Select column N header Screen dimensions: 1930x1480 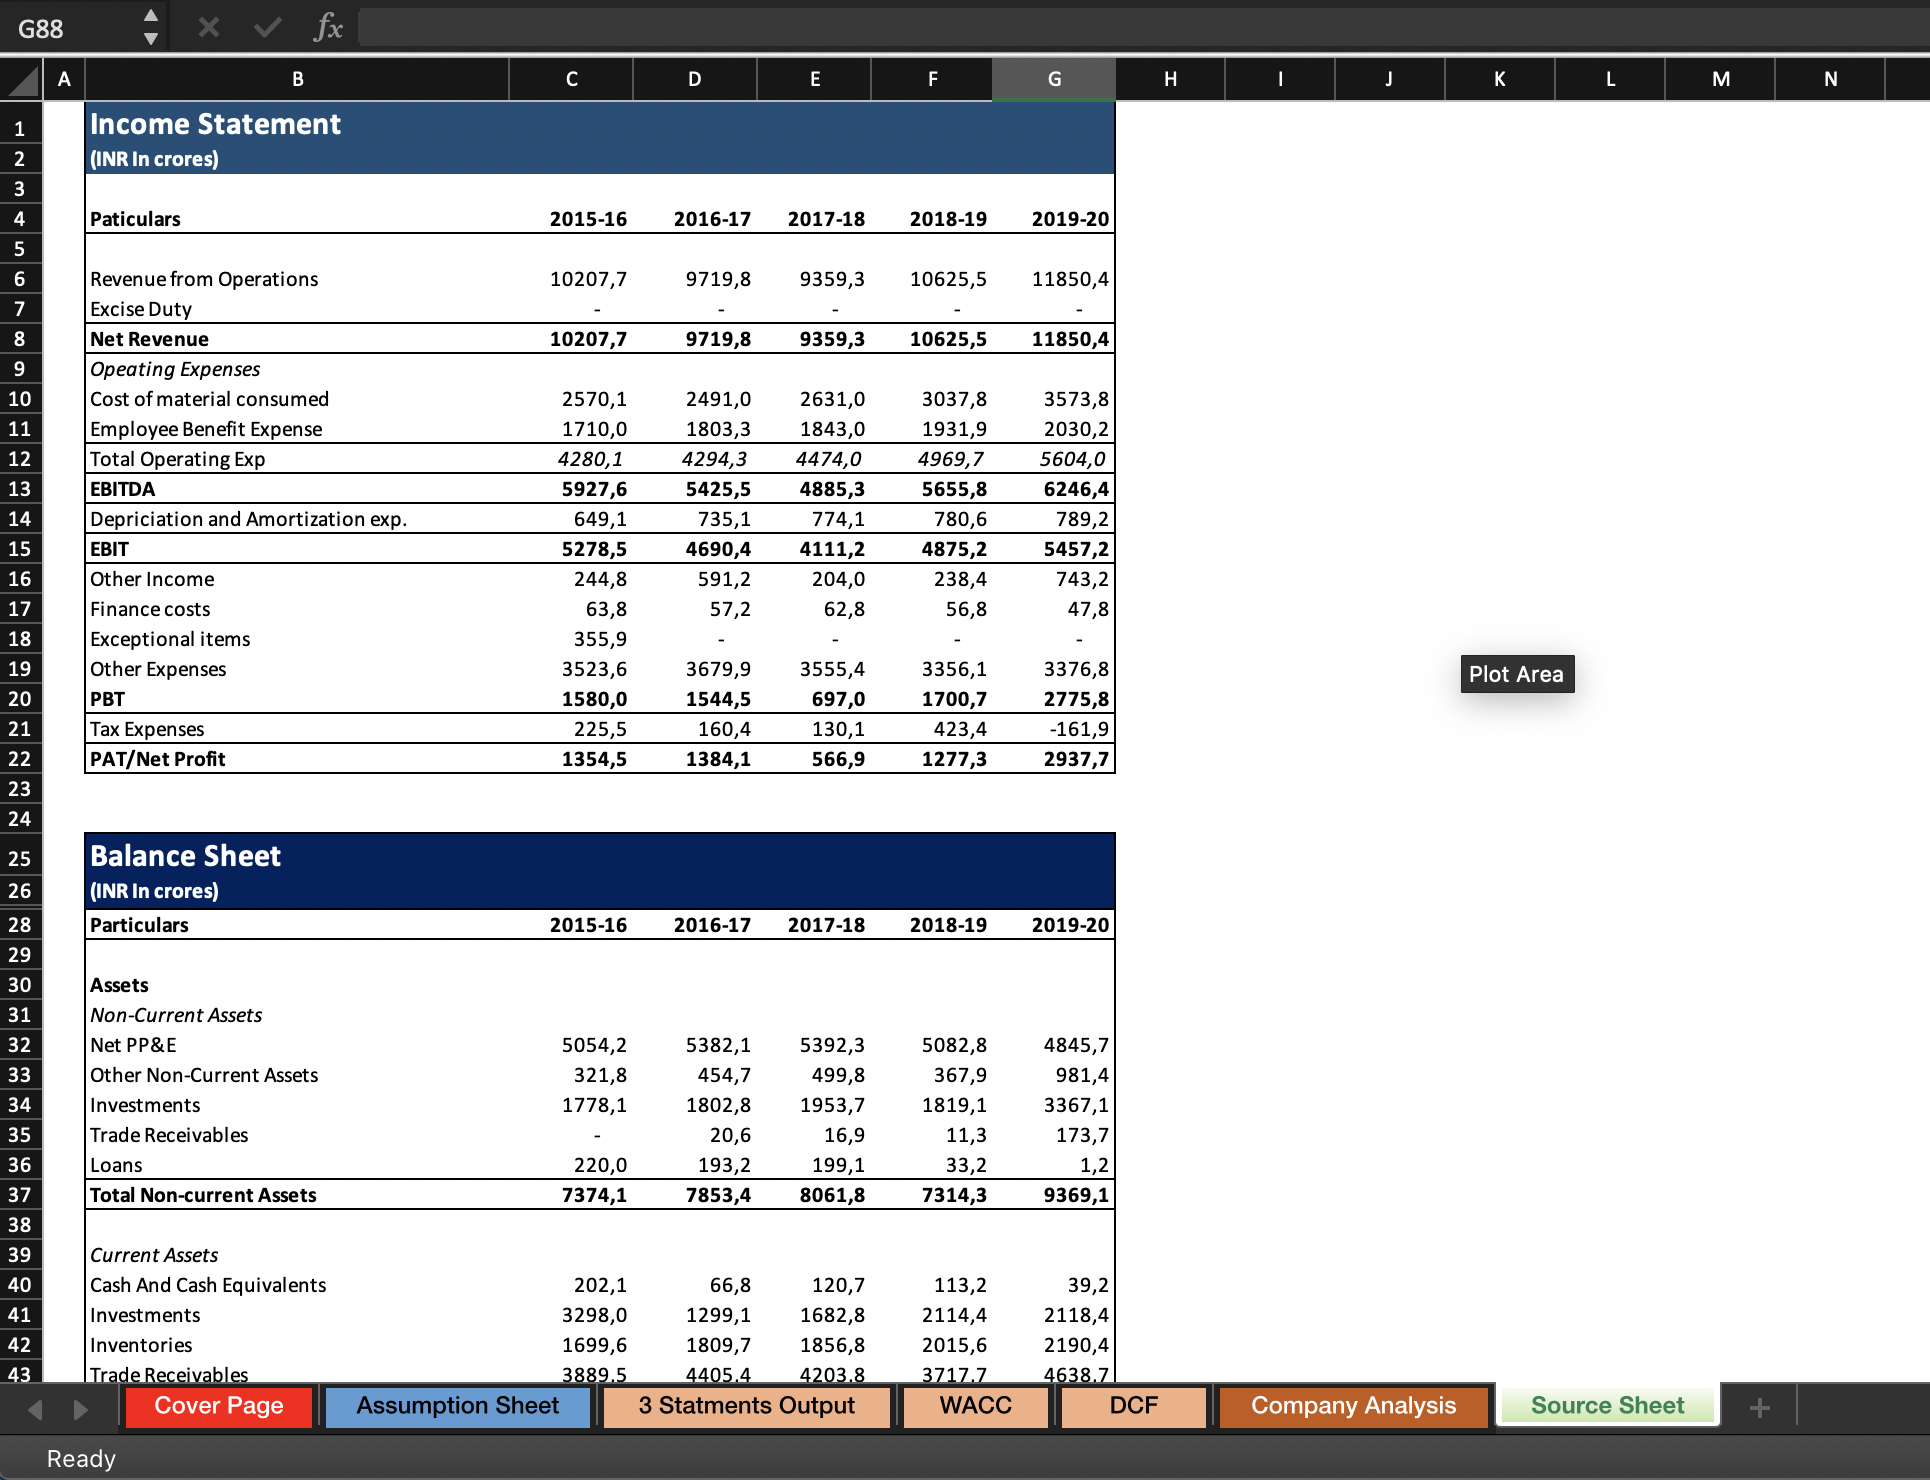[x=1830, y=79]
